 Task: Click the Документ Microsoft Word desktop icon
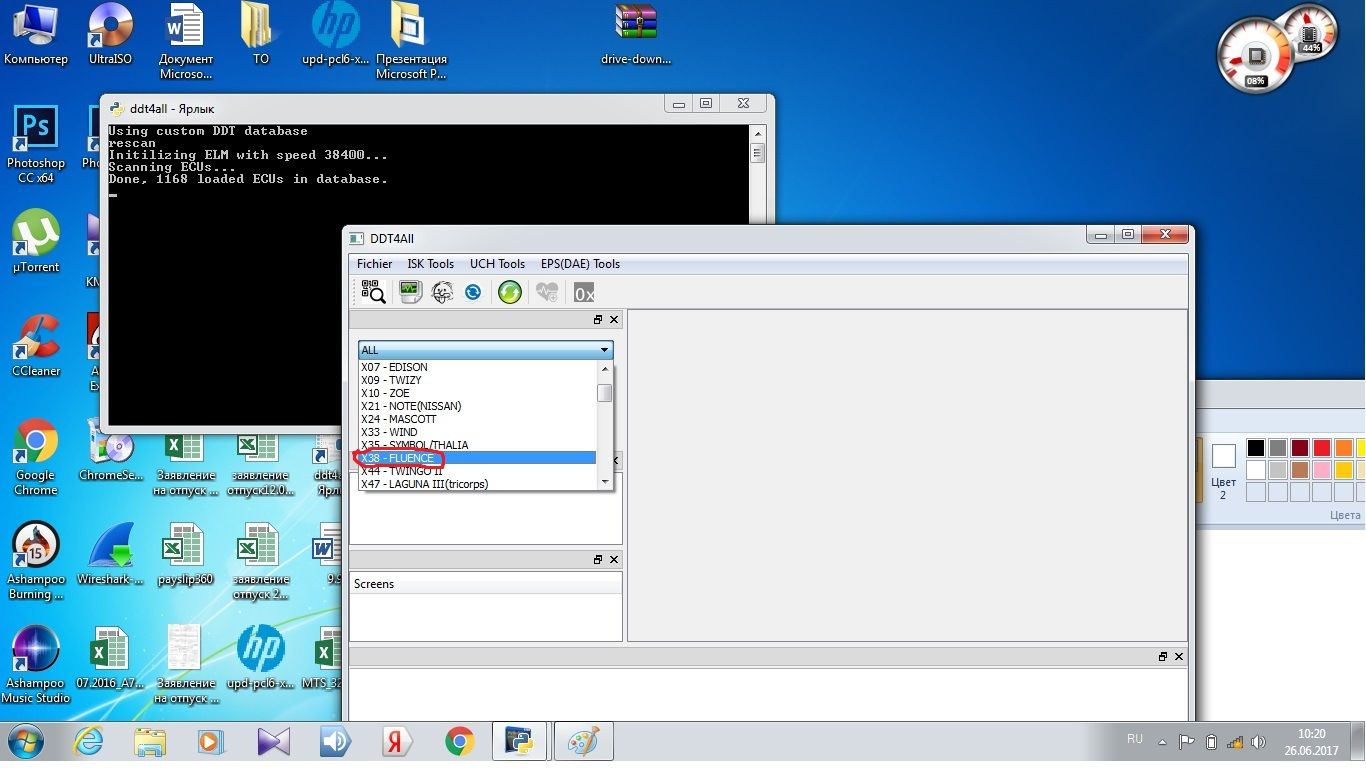pyautogui.click(x=185, y=42)
